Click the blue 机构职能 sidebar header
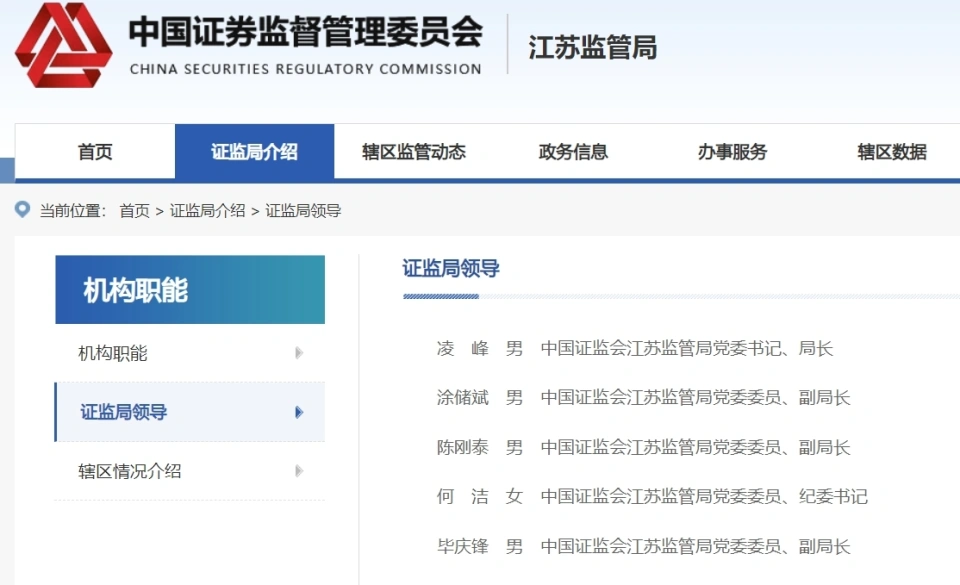Screen dimensions: 960x585 tap(190, 290)
